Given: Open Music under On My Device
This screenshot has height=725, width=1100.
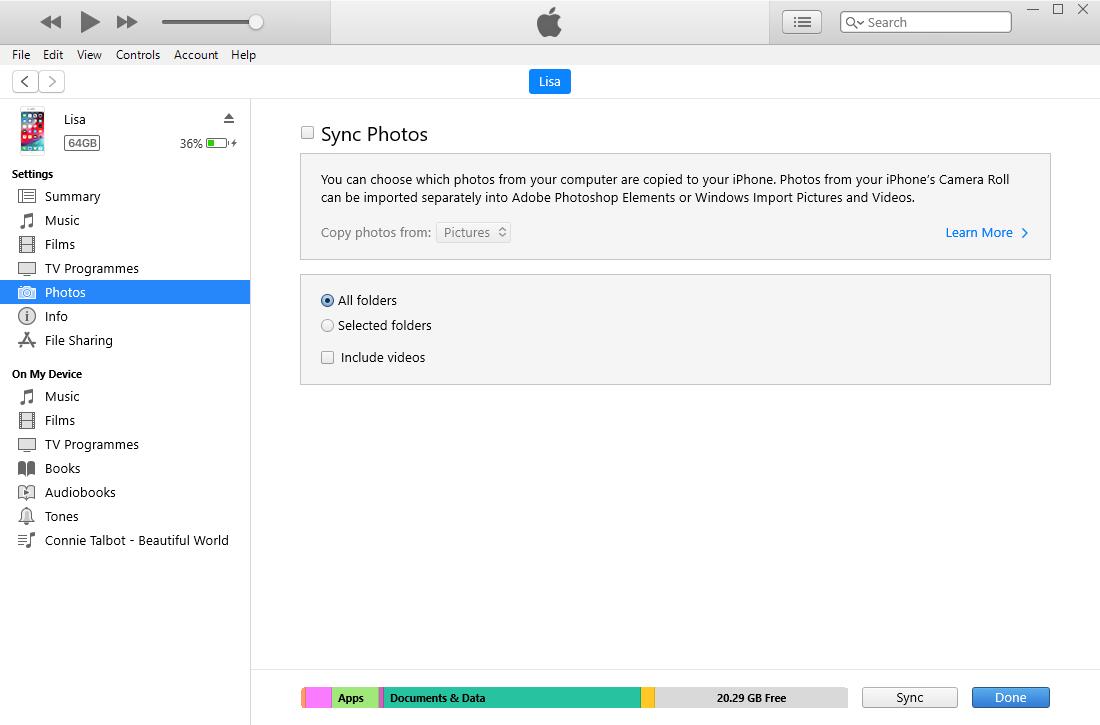Looking at the screenshot, I should click(x=125, y=397).
